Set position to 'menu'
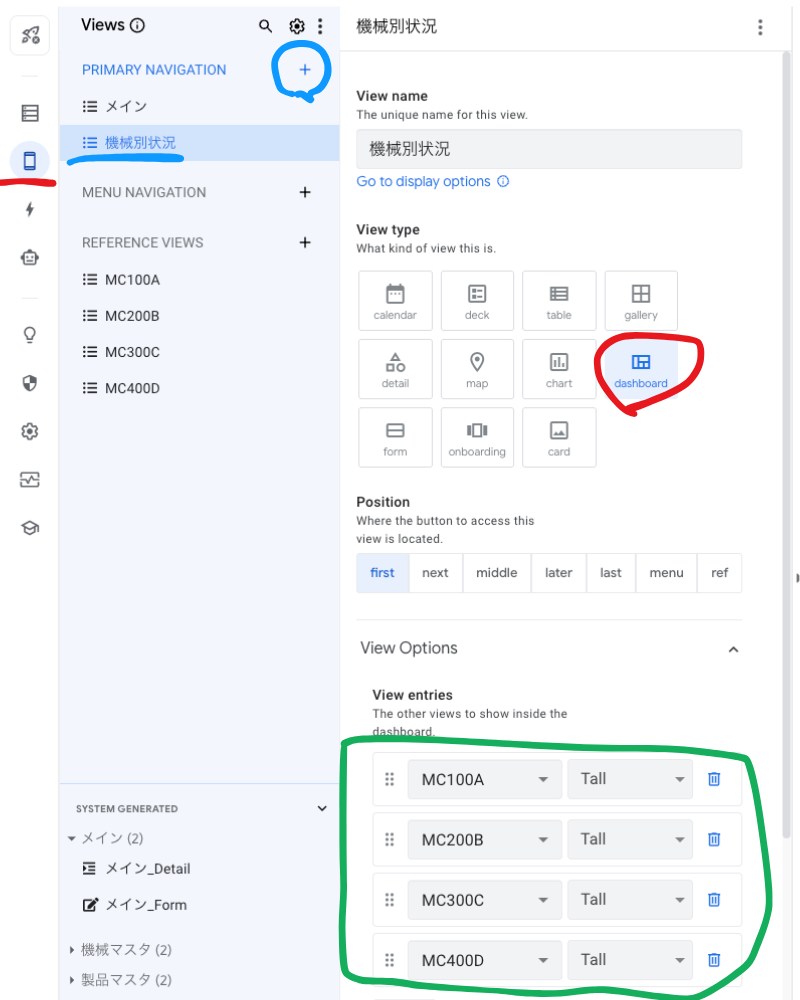This screenshot has height=1000, width=800. click(x=666, y=573)
